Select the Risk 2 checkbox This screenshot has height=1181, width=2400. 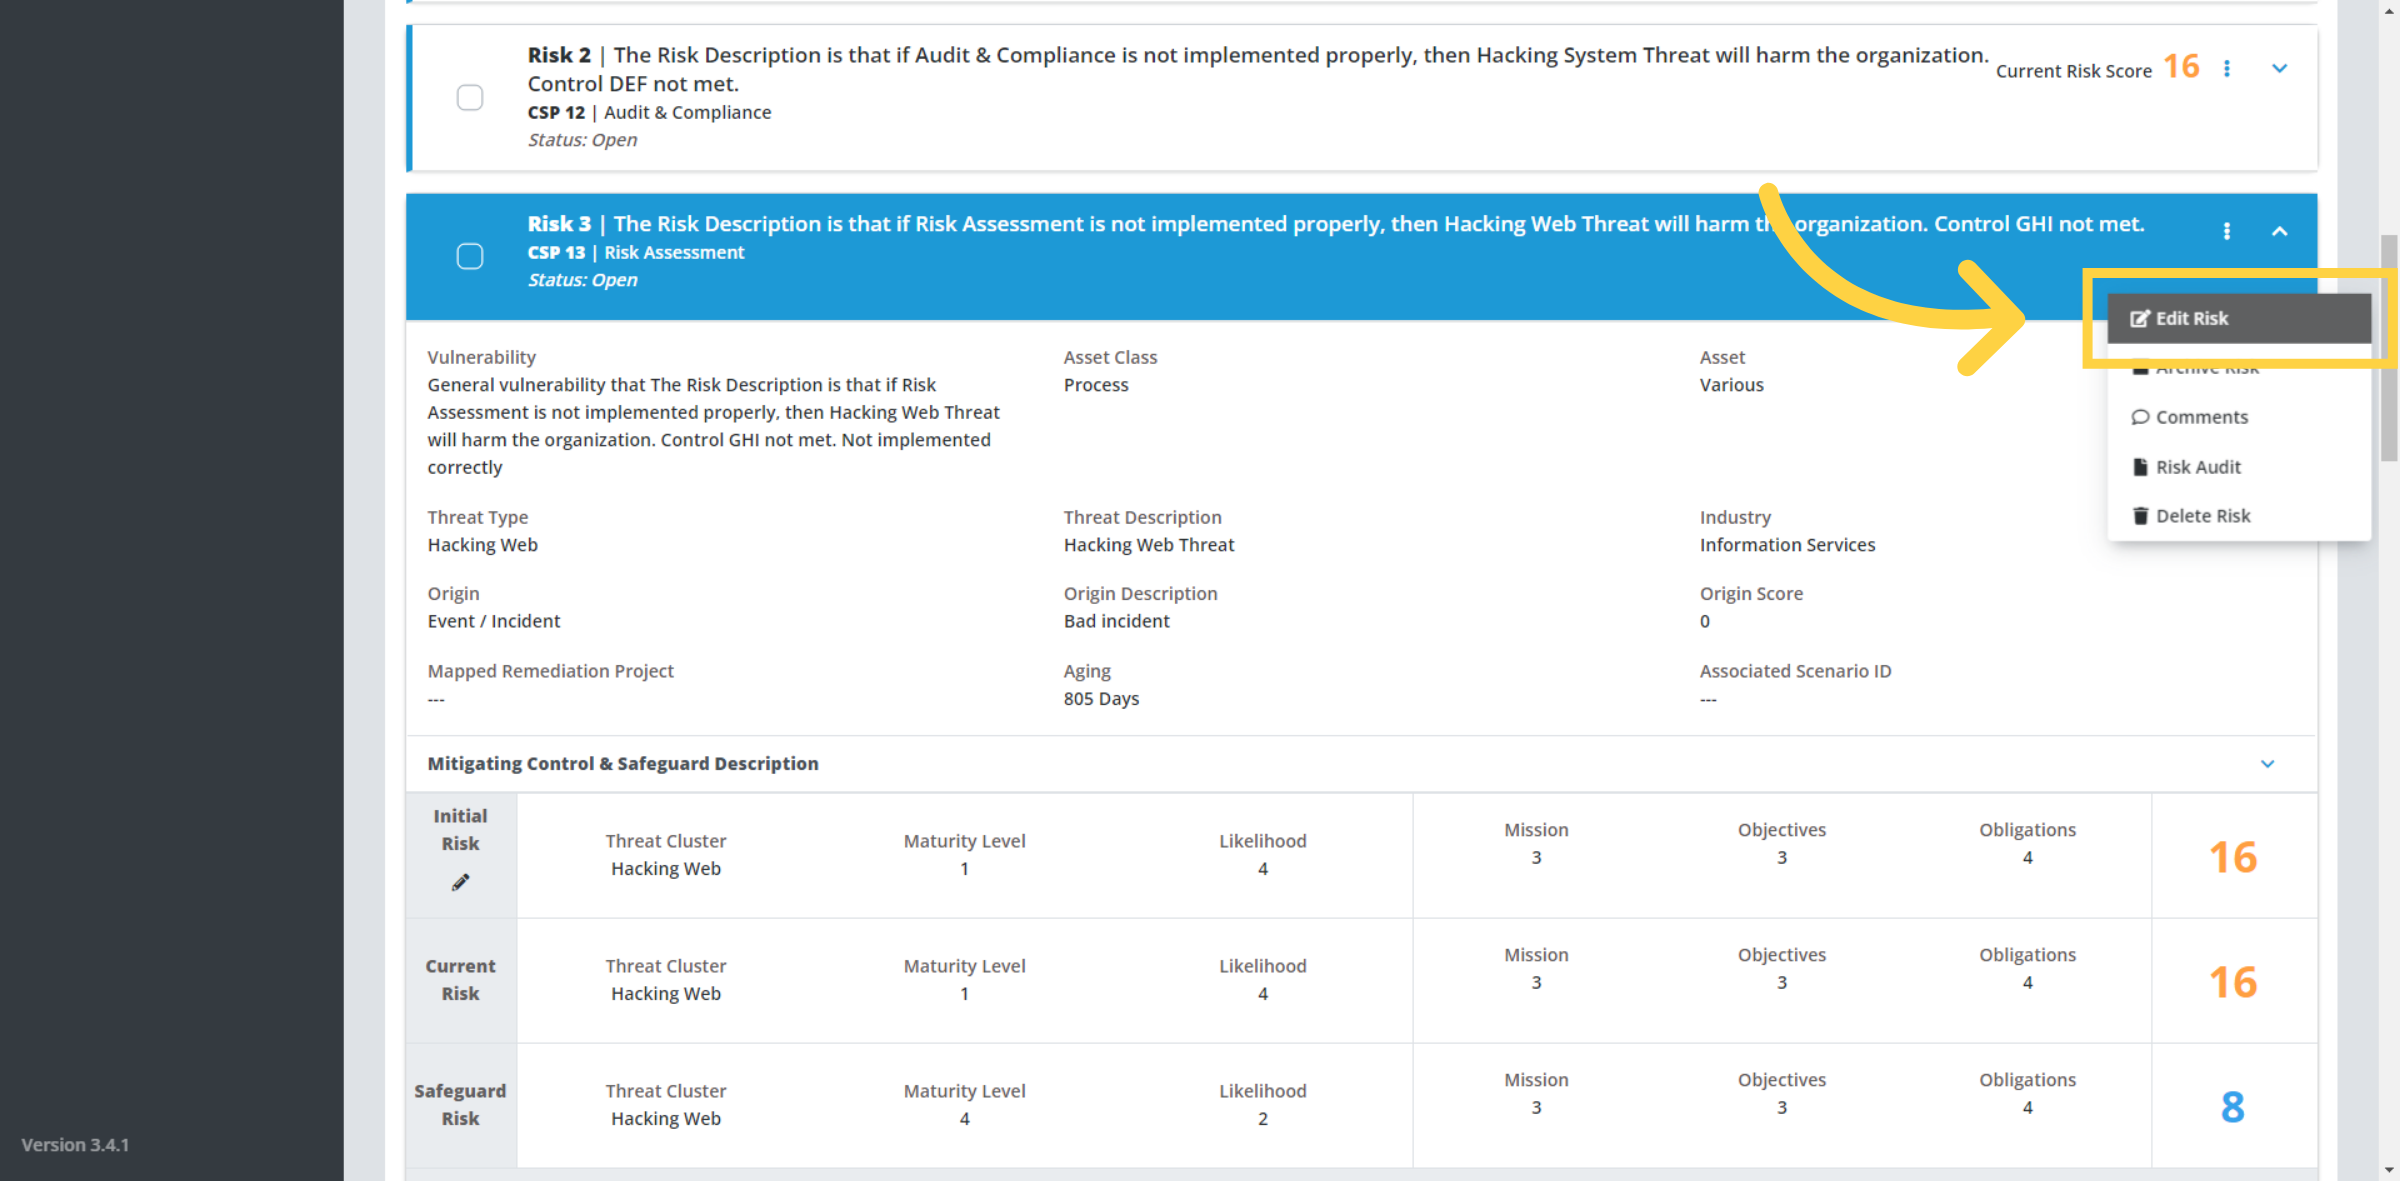coord(470,97)
